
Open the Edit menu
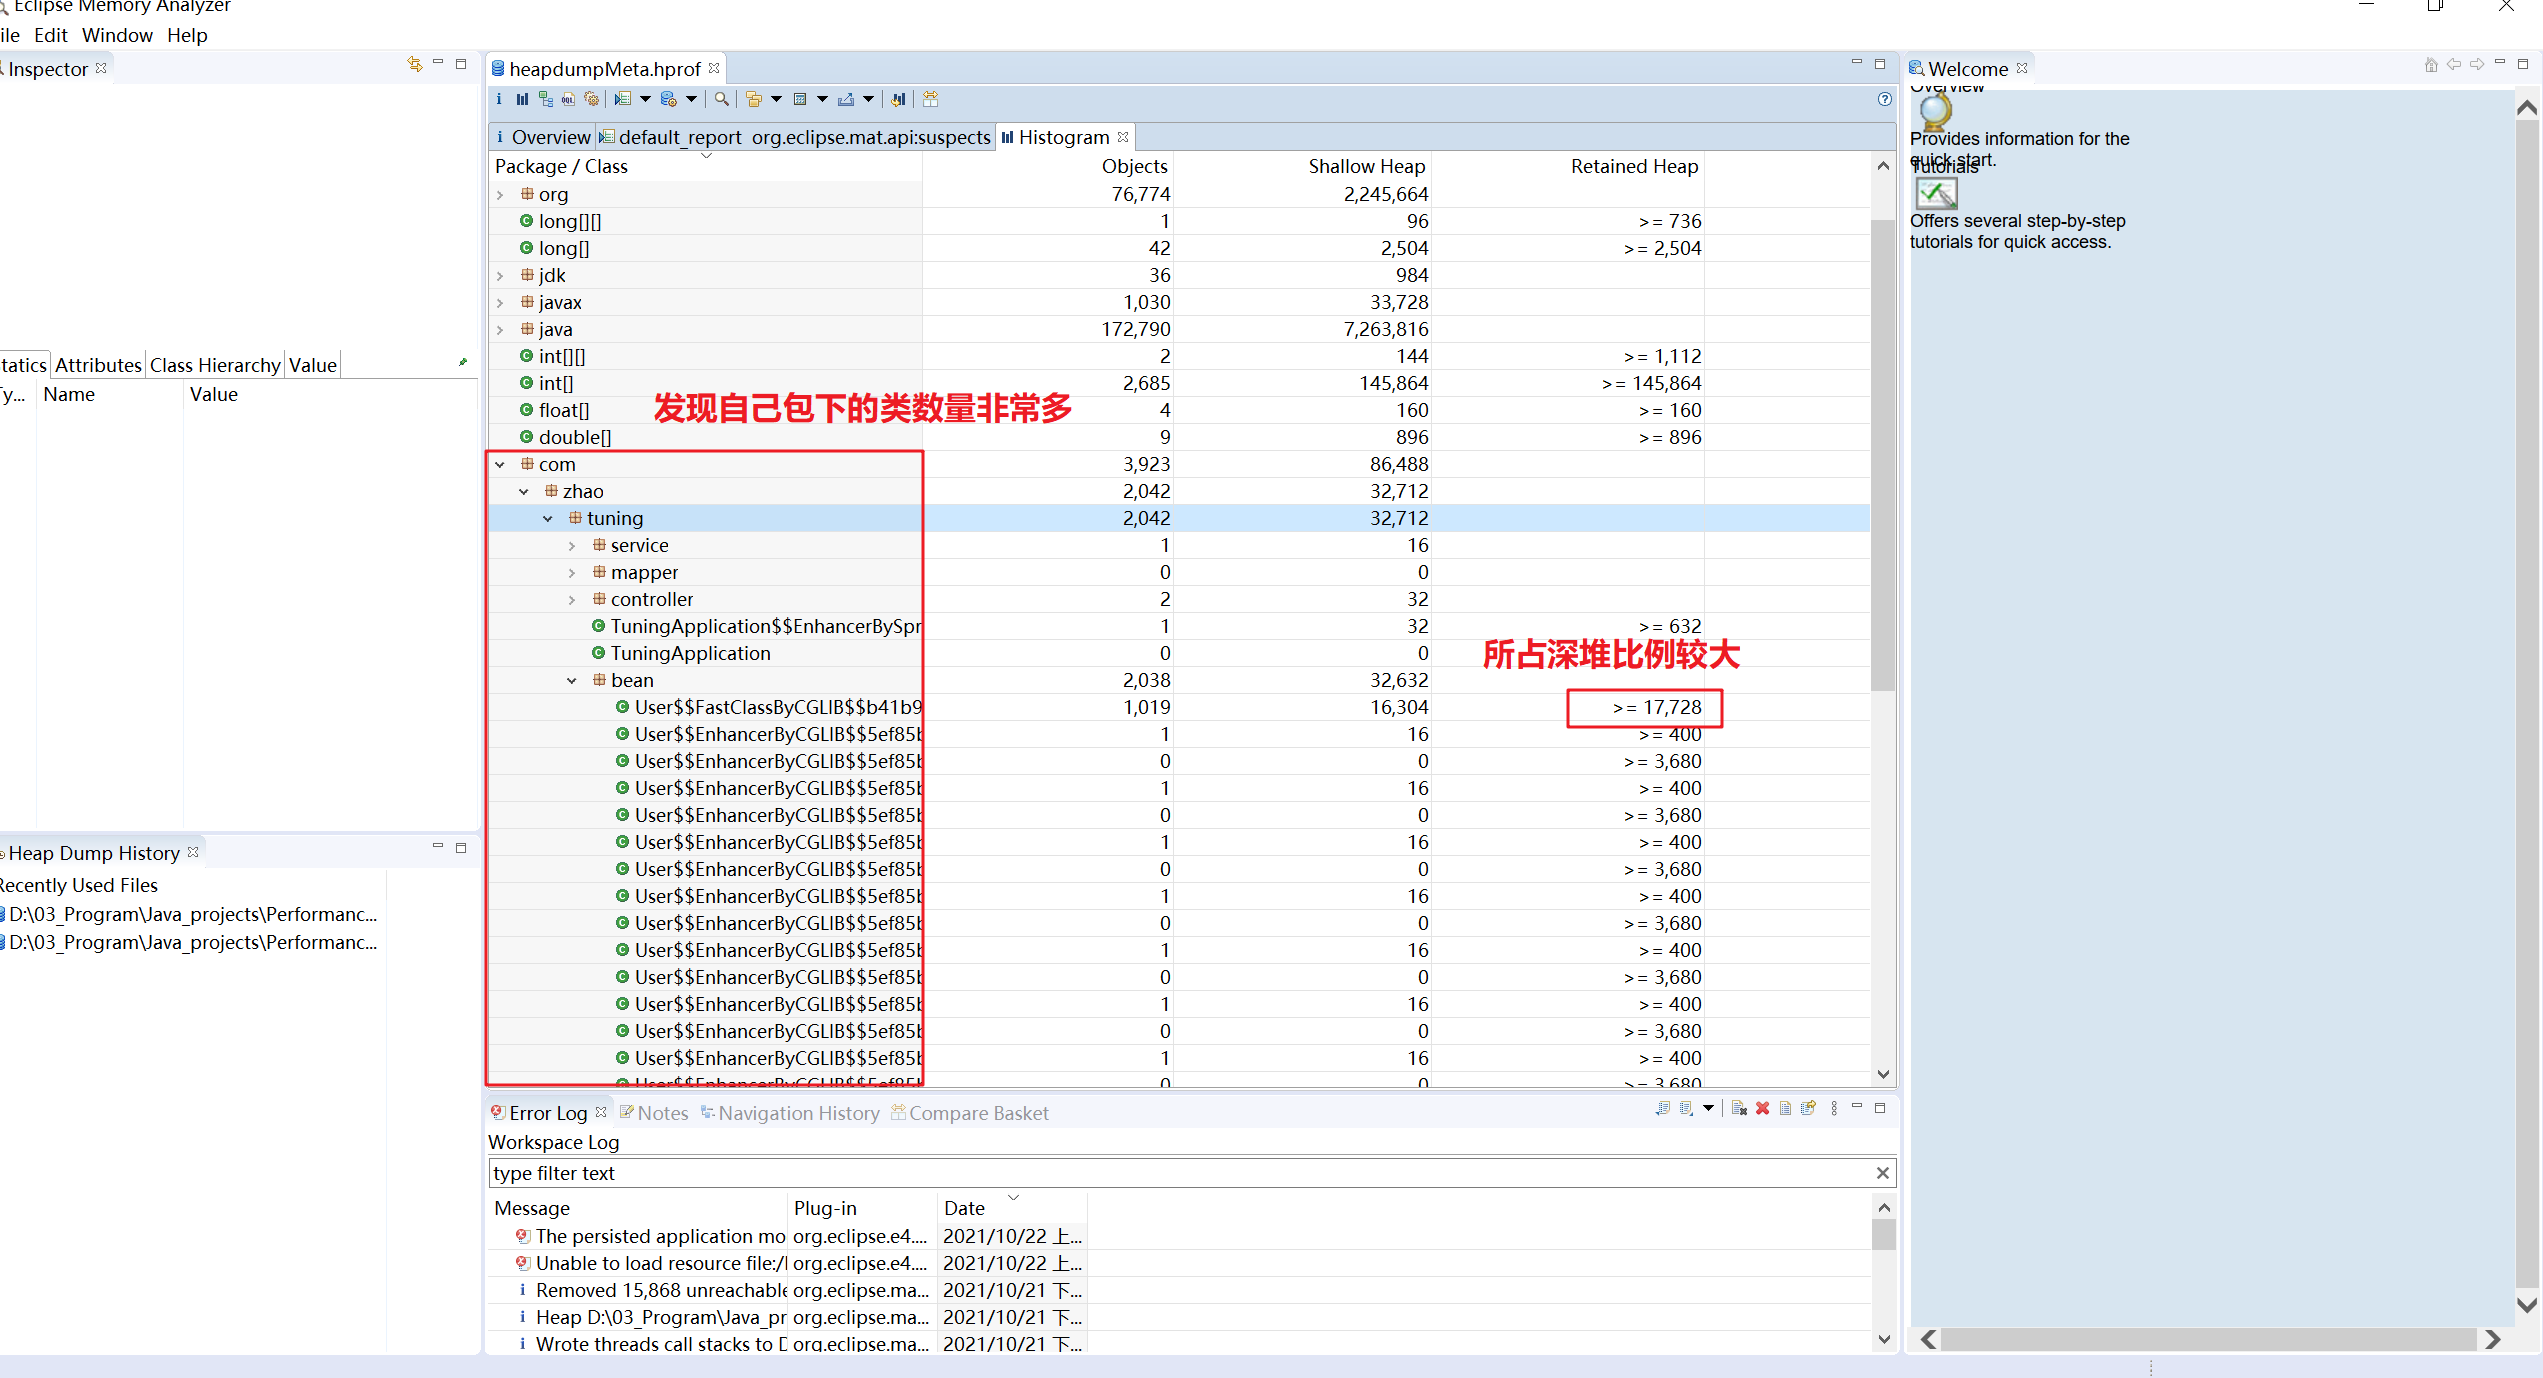tap(50, 35)
